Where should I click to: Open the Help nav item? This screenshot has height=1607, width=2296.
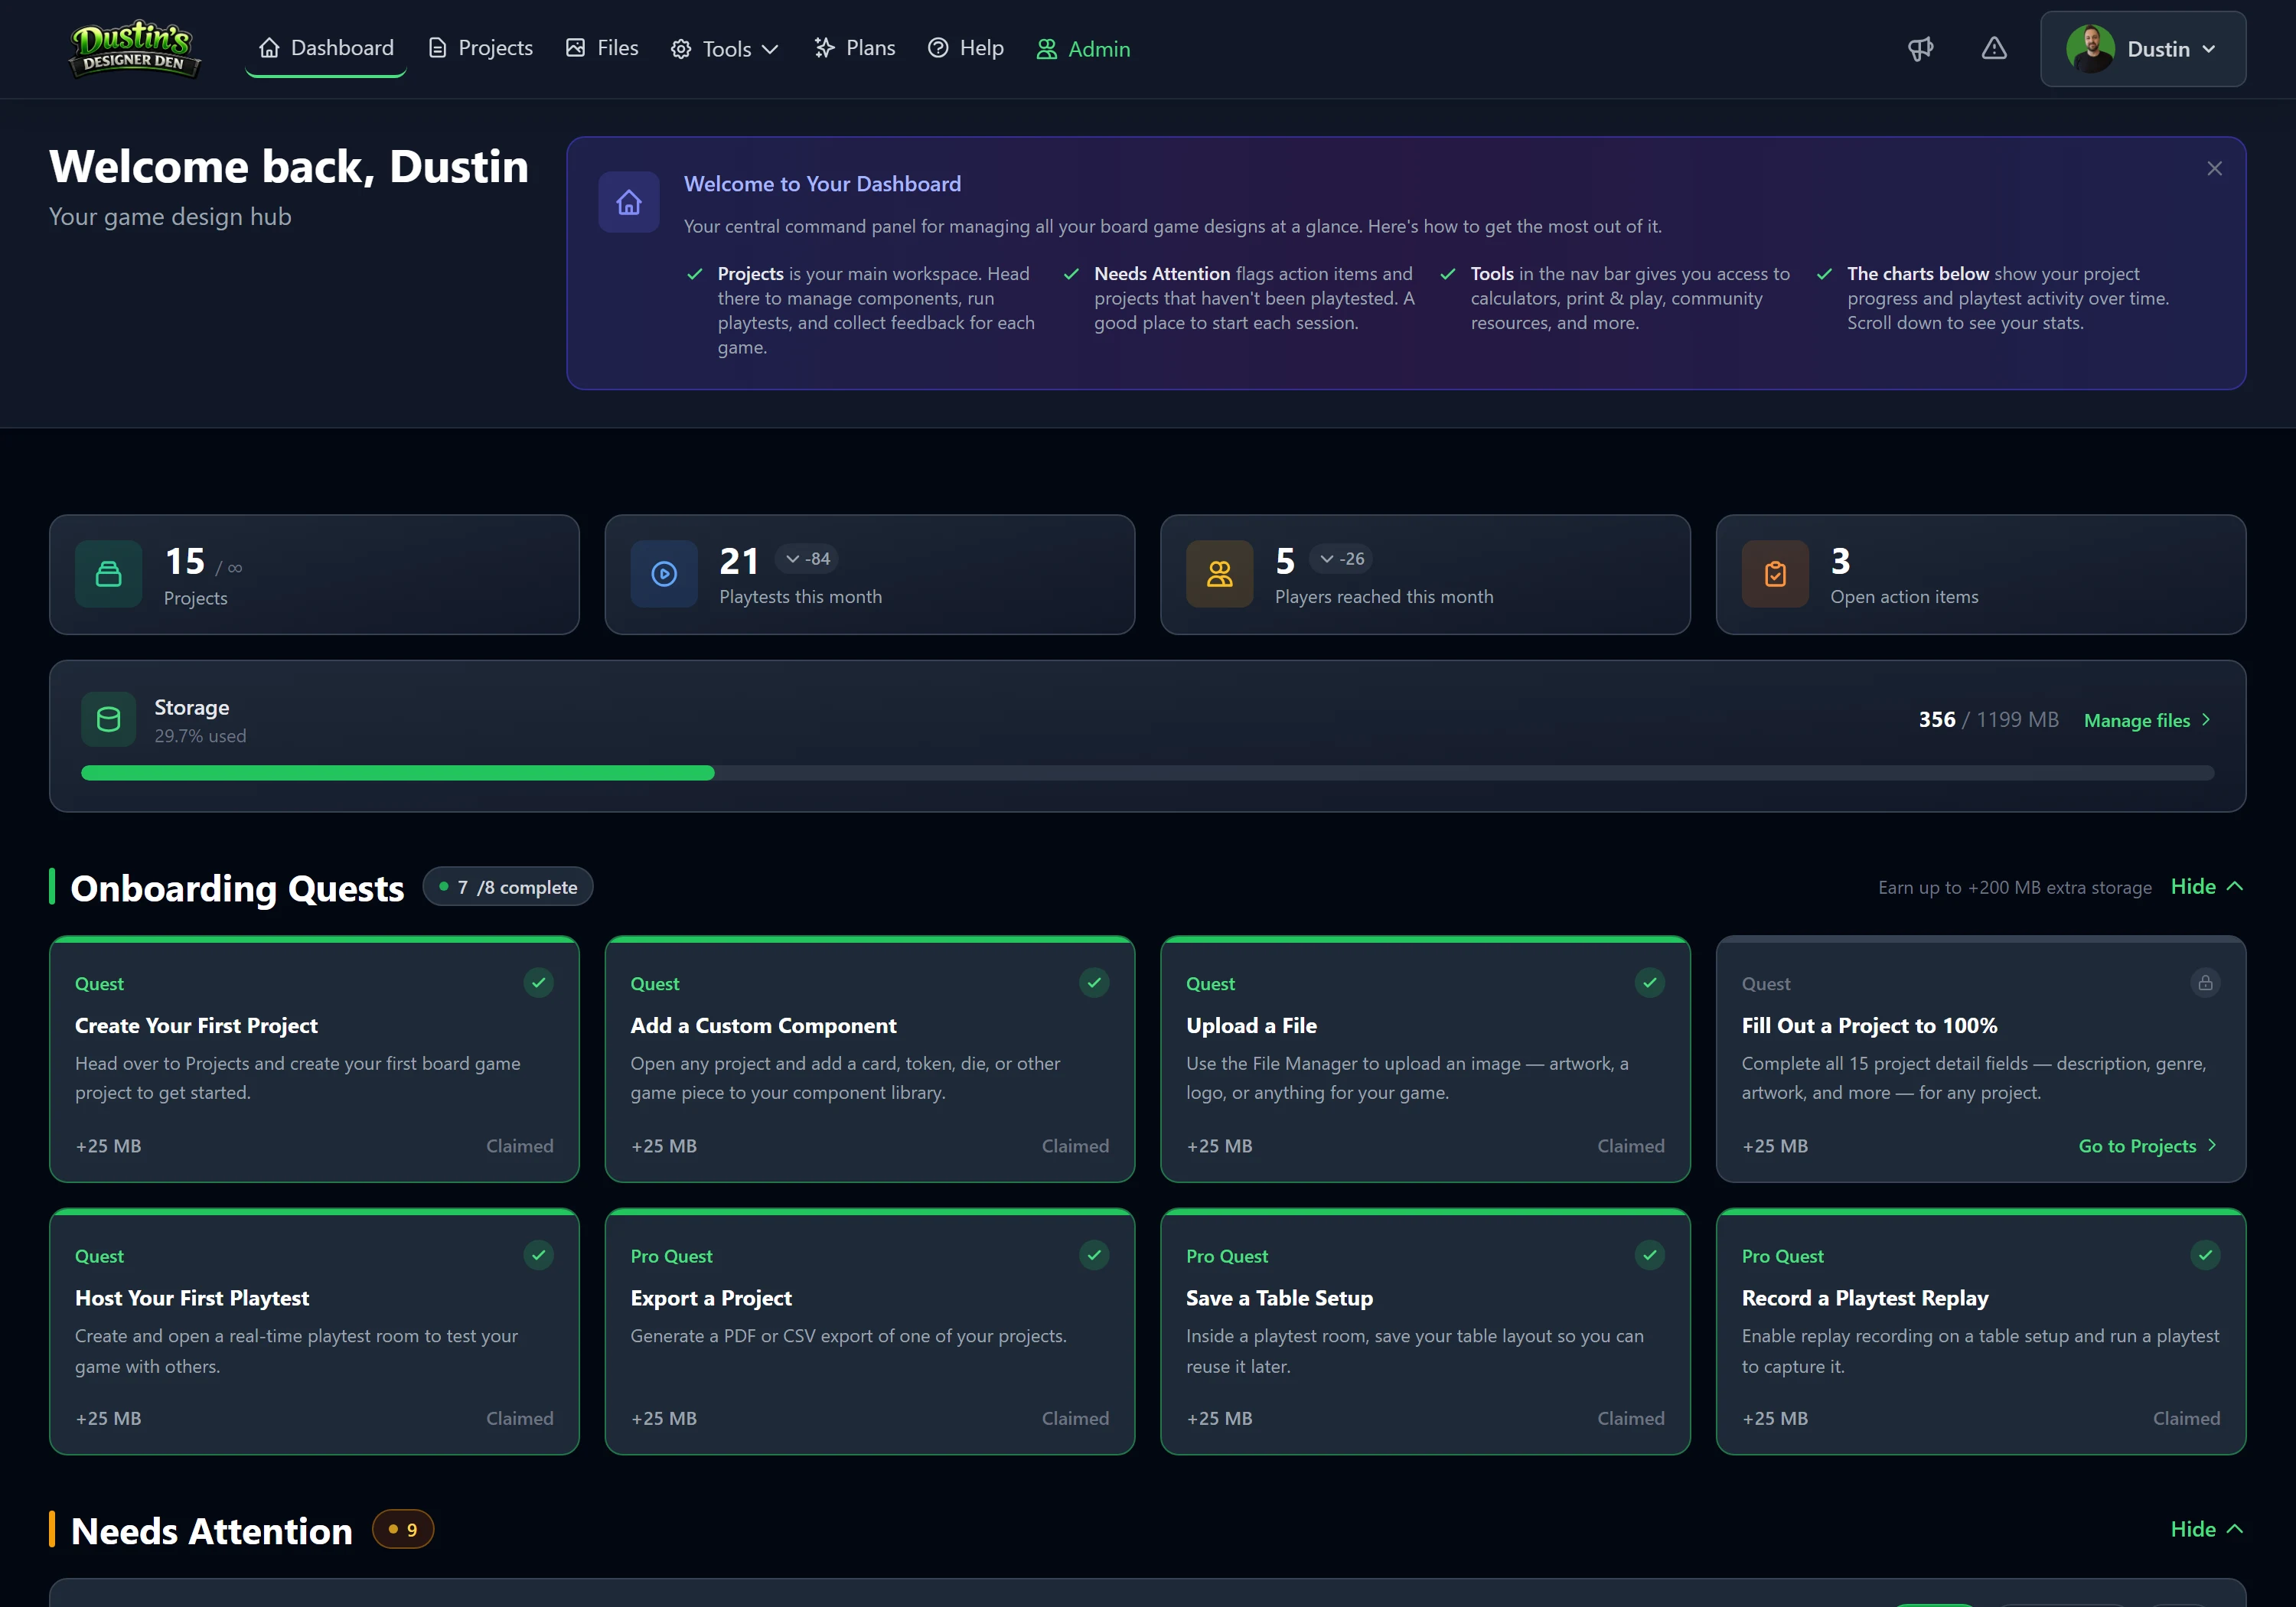(x=966, y=48)
